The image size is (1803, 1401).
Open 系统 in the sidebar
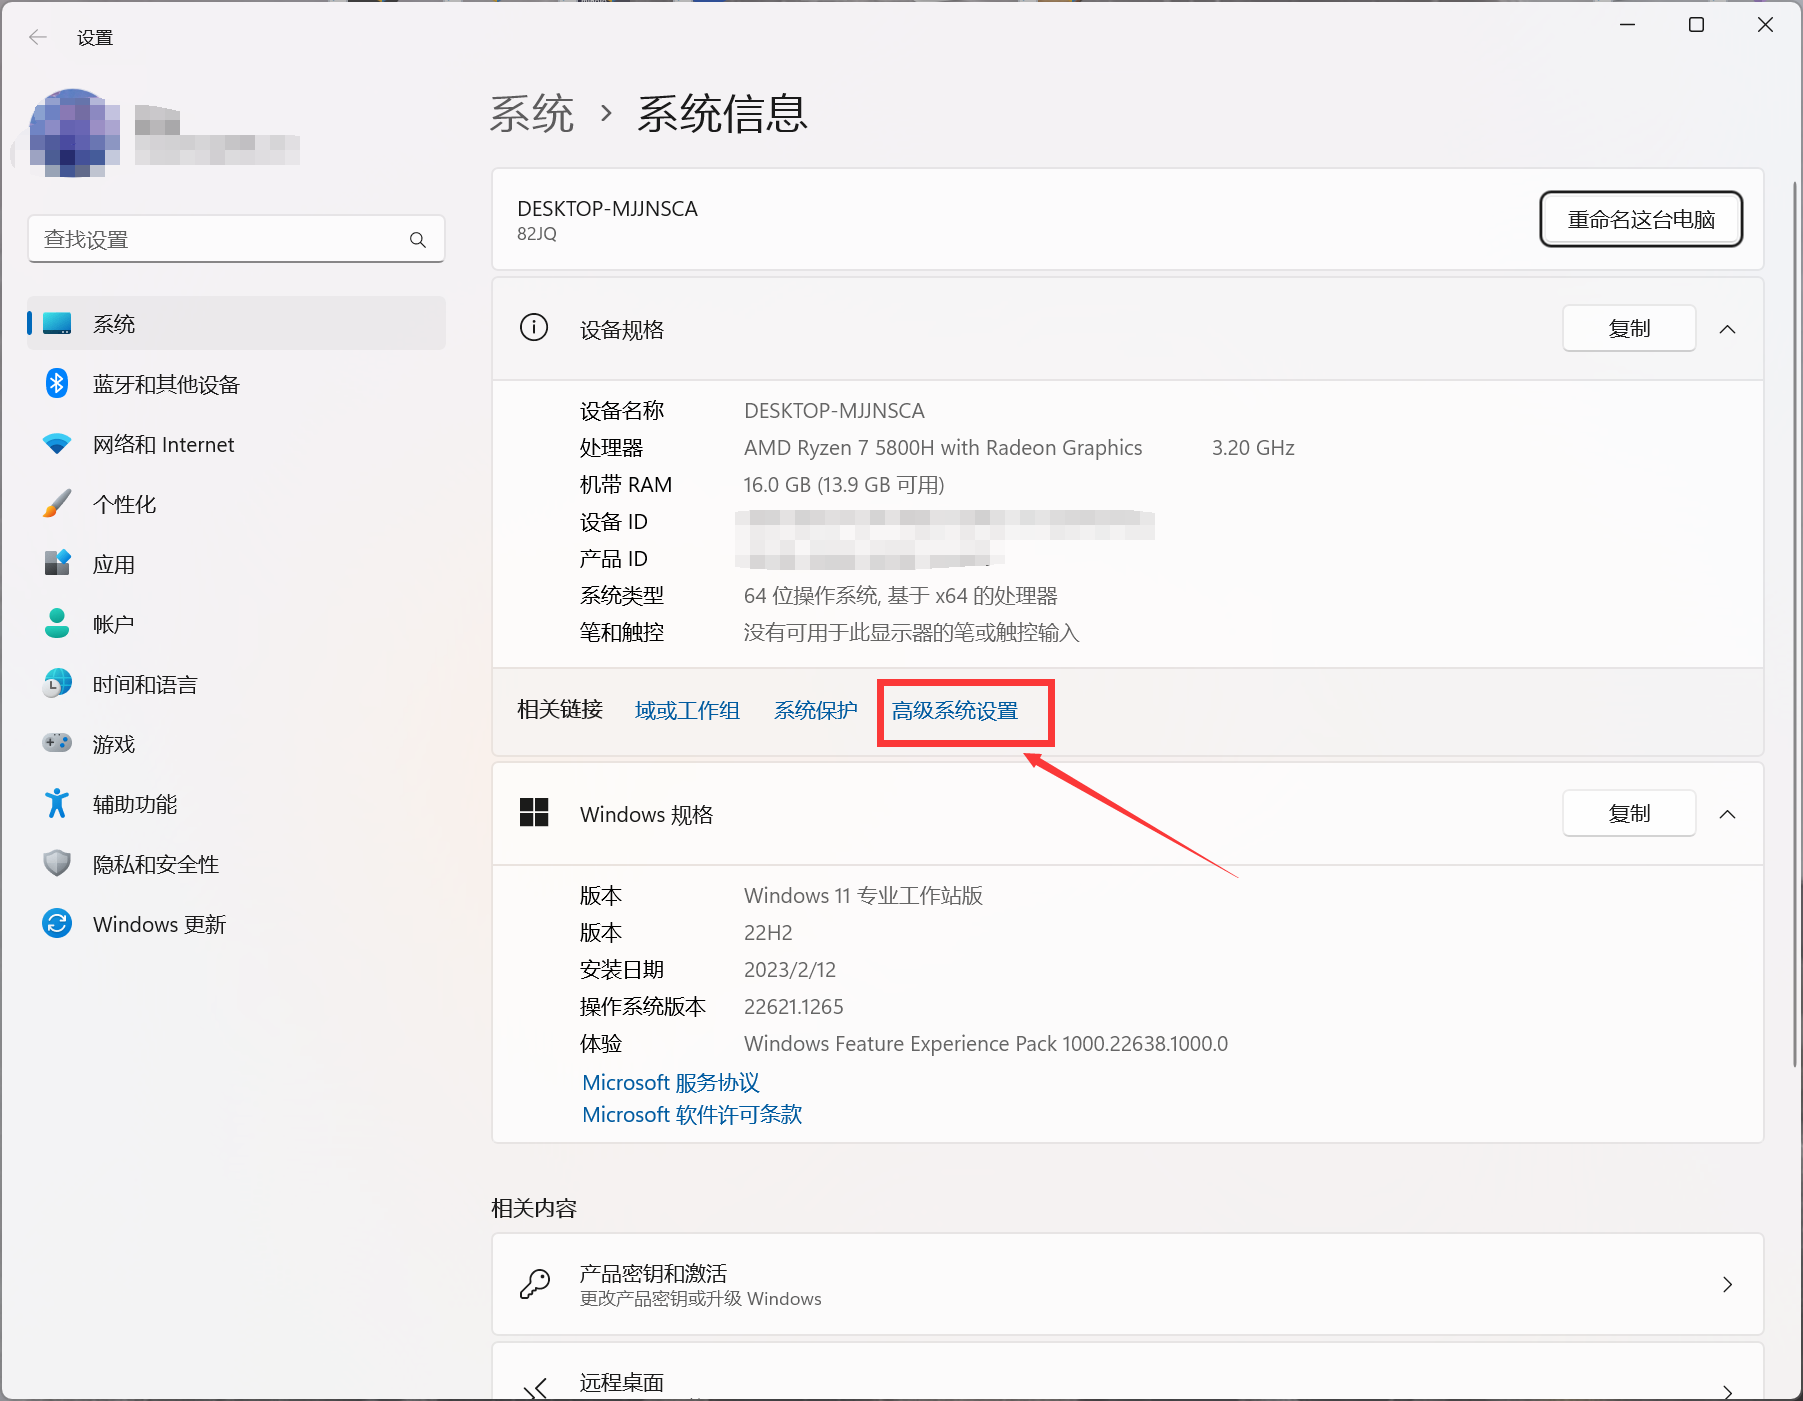tap(236, 324)
